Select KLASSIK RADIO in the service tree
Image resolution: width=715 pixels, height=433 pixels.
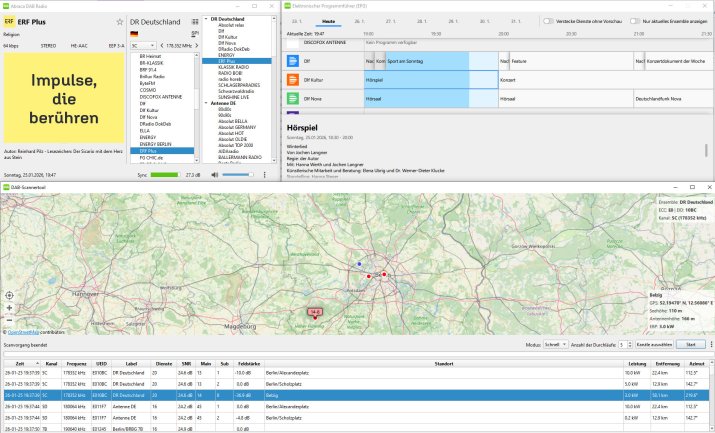coord(232,67)
